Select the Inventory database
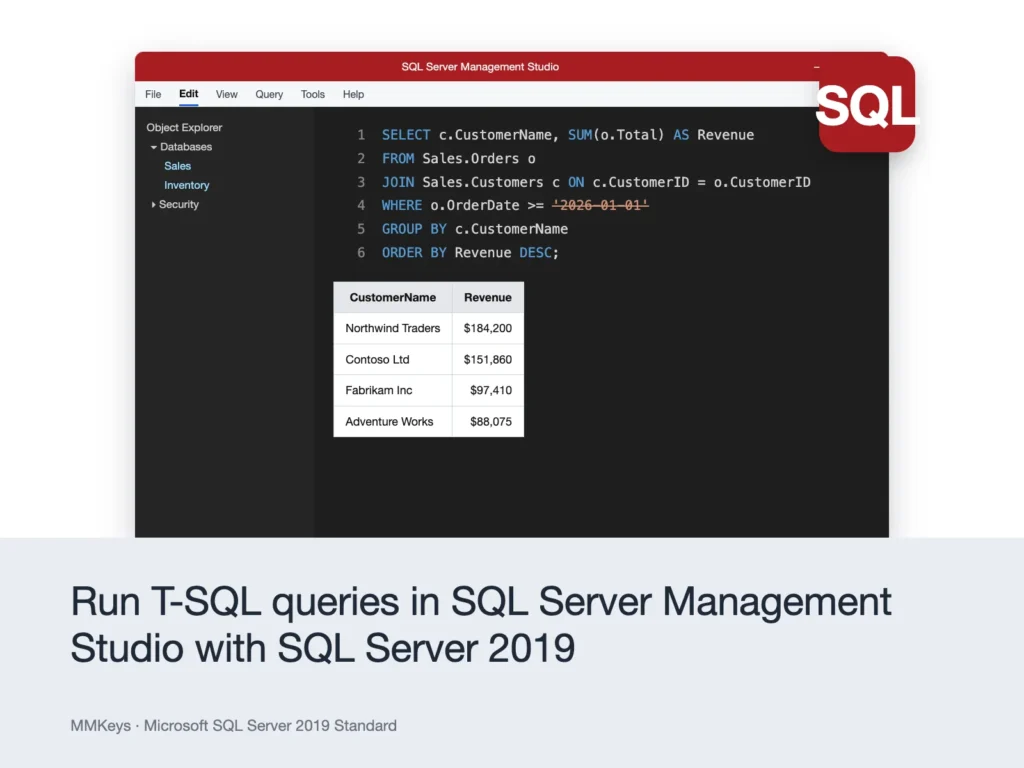This screenshot has width=1024, height=768. [x=187, y=185]
